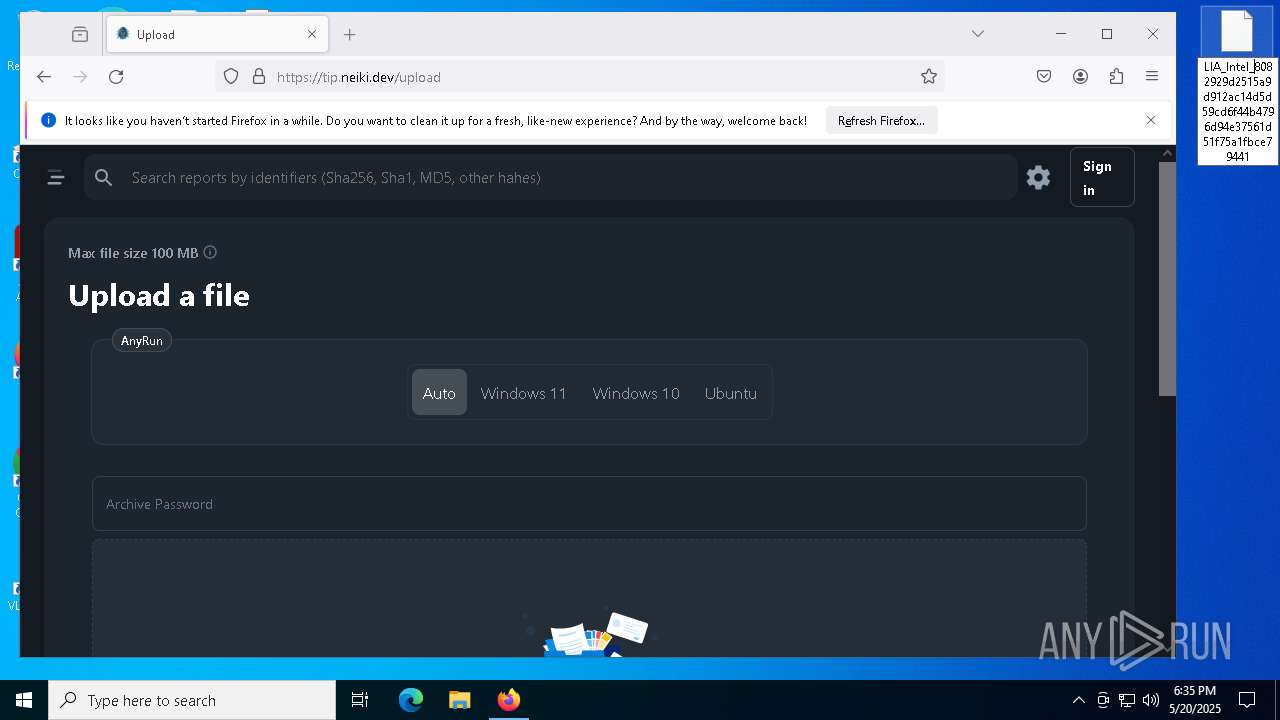Show hidden system tray icons
The width and height of the screenshot is (1280, 720).
(x=1078, y=700)
